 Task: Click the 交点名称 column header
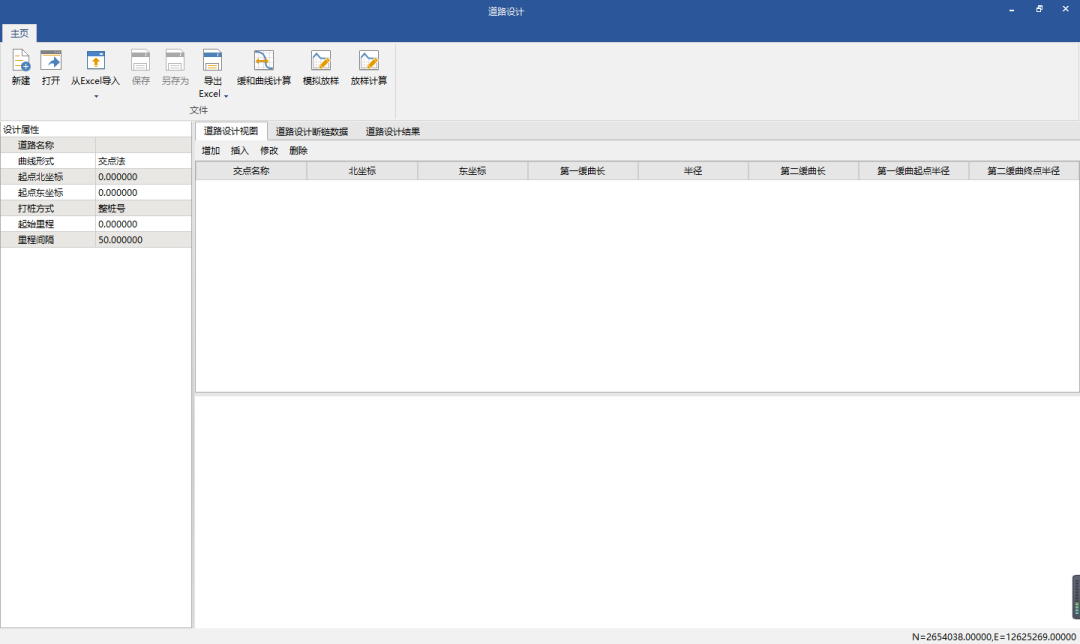tap(251, 171)
